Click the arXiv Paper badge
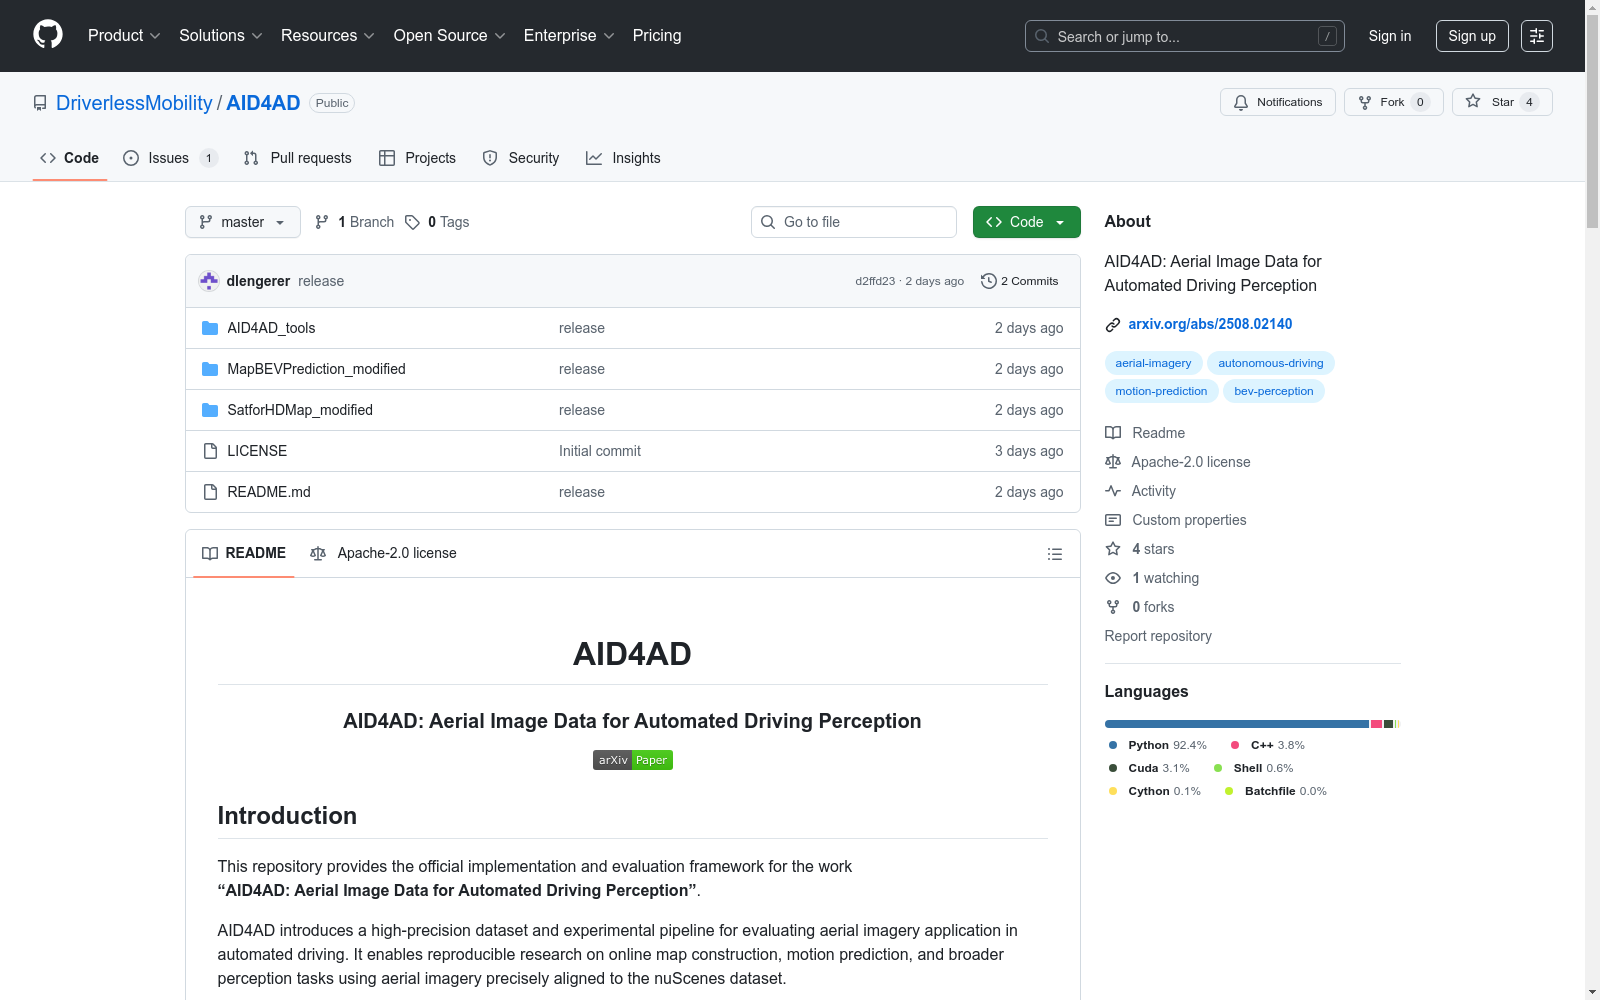This screenshot has height=1000, width=1600. tap(632, 760)
